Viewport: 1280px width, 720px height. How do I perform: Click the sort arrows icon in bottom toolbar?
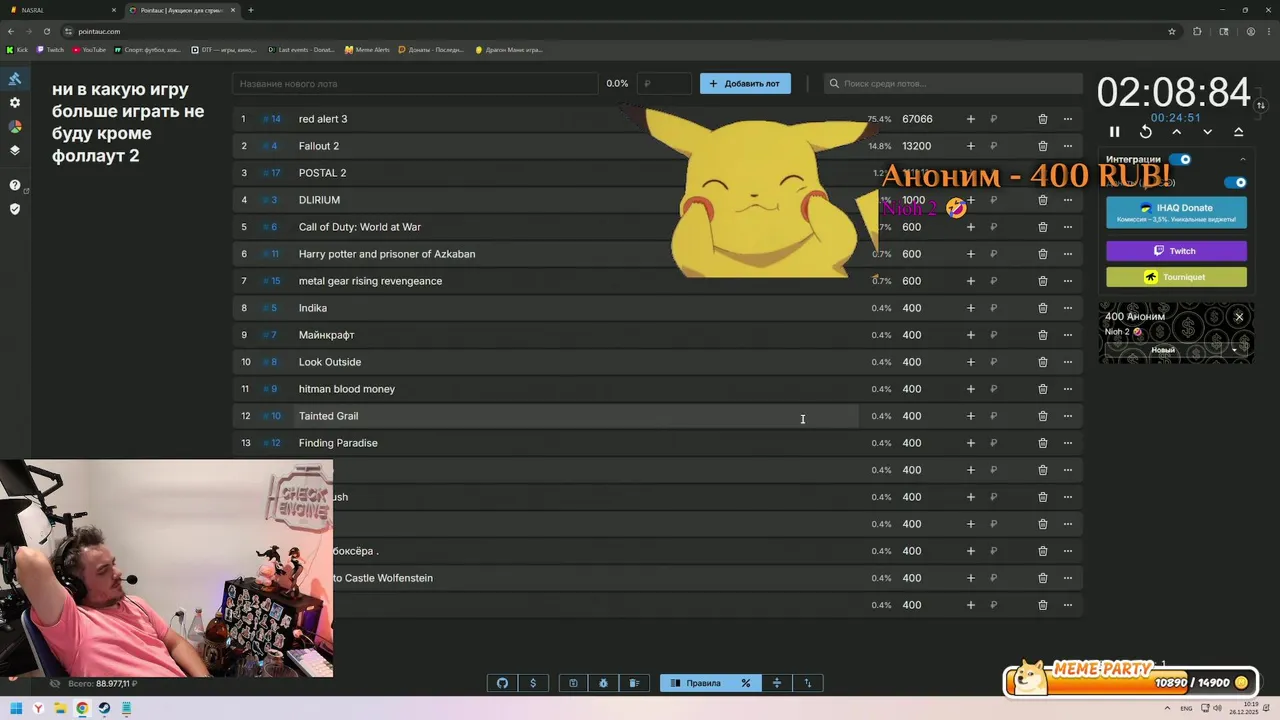807,683
